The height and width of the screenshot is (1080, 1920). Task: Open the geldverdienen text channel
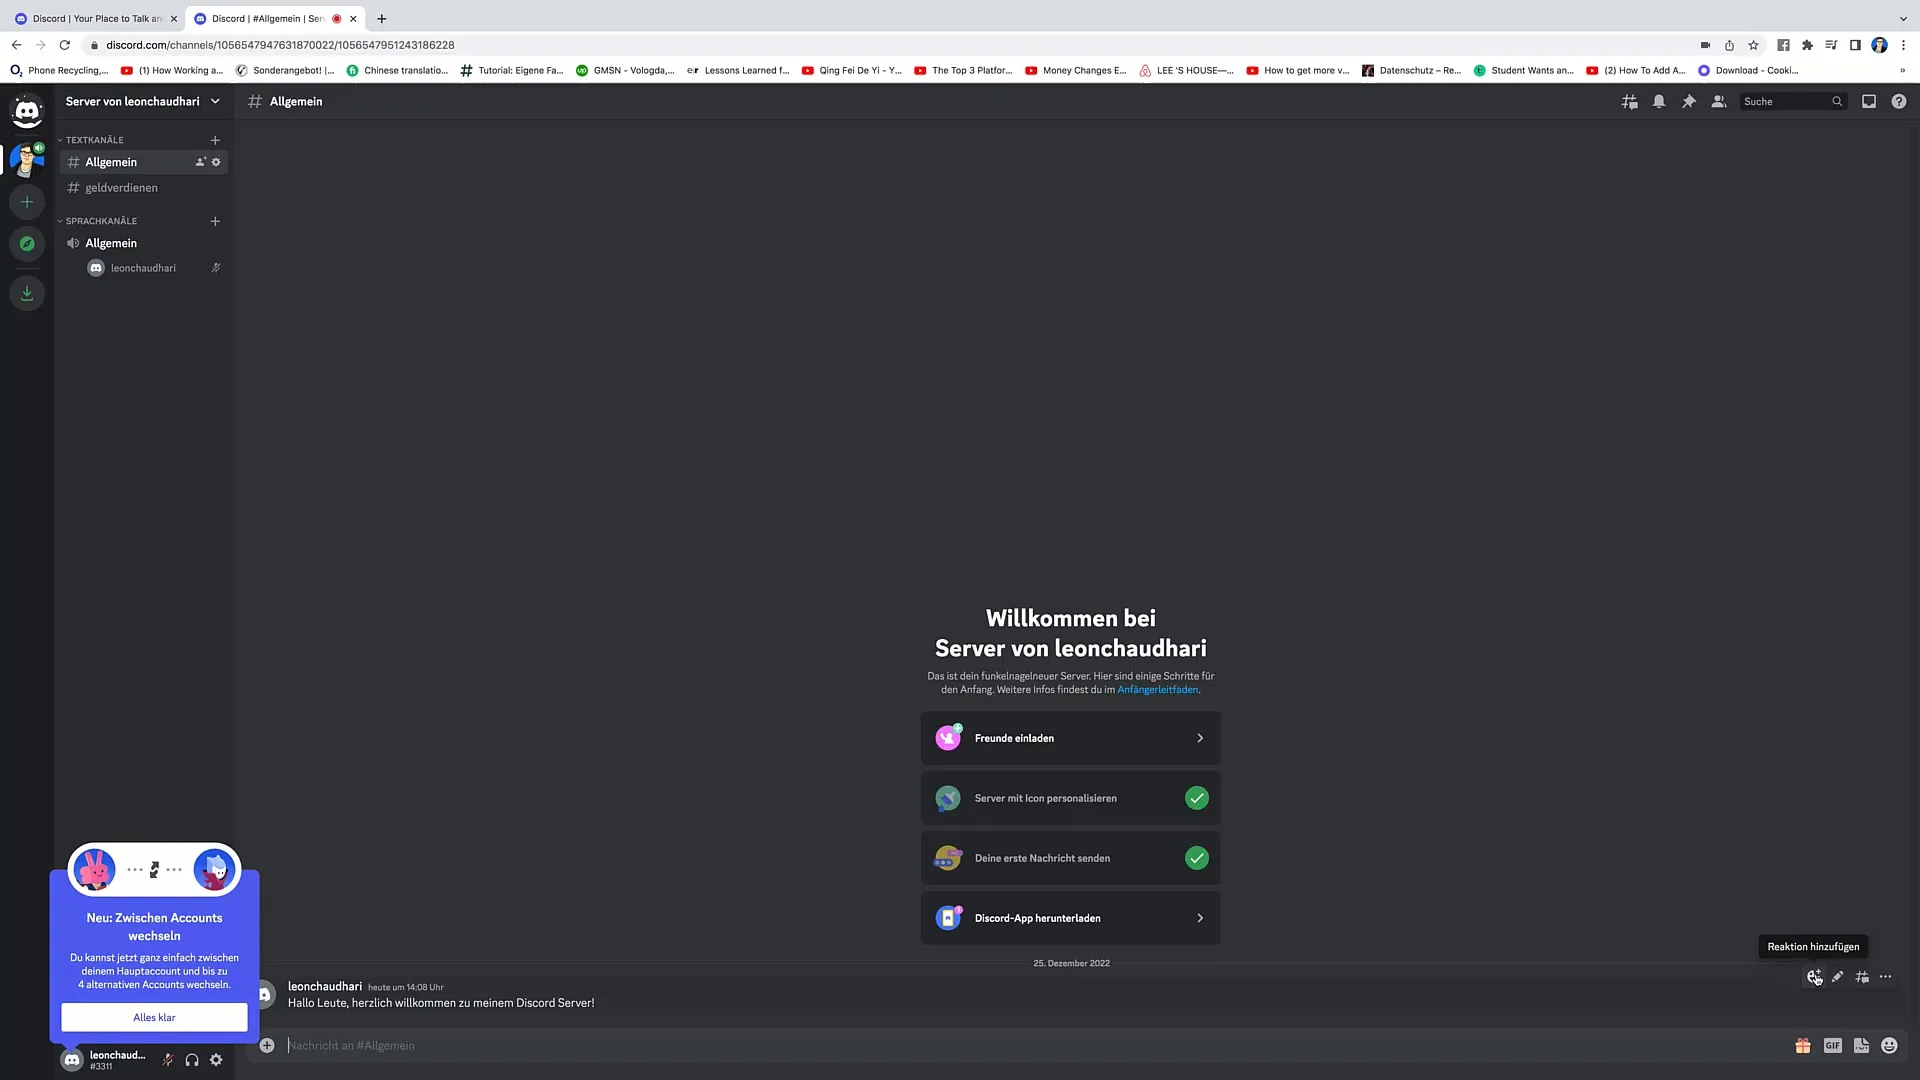(x=144, y=188)
